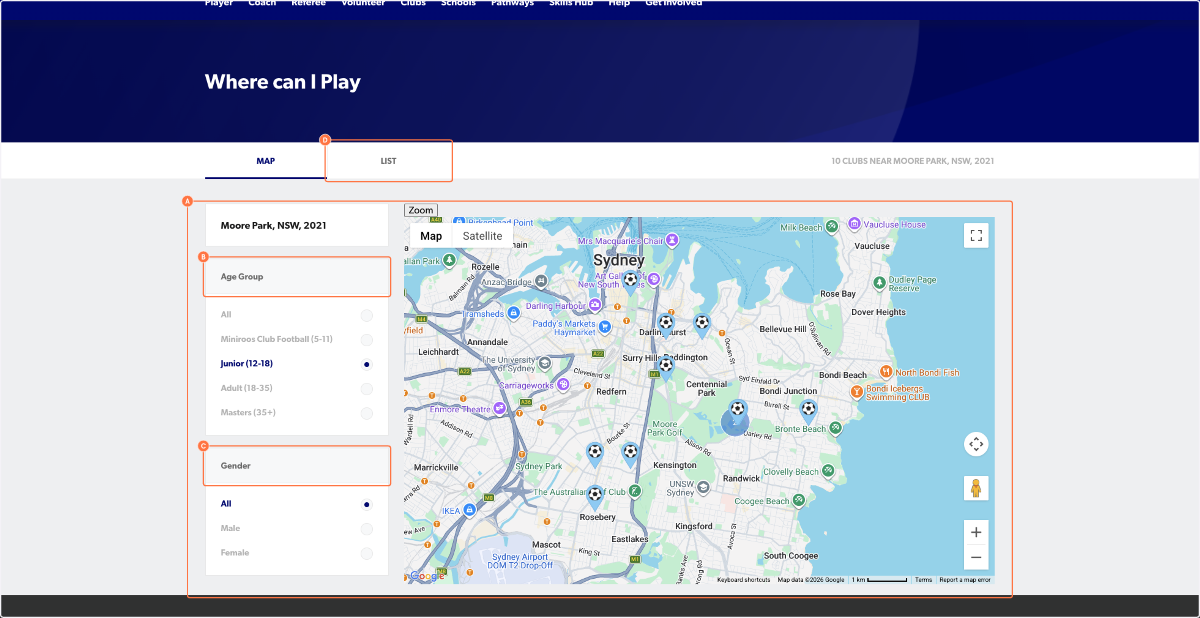Open Keyboard shortcuts link on map
This screenshot has height=618, width=1200.
click(x=744, y=580)
